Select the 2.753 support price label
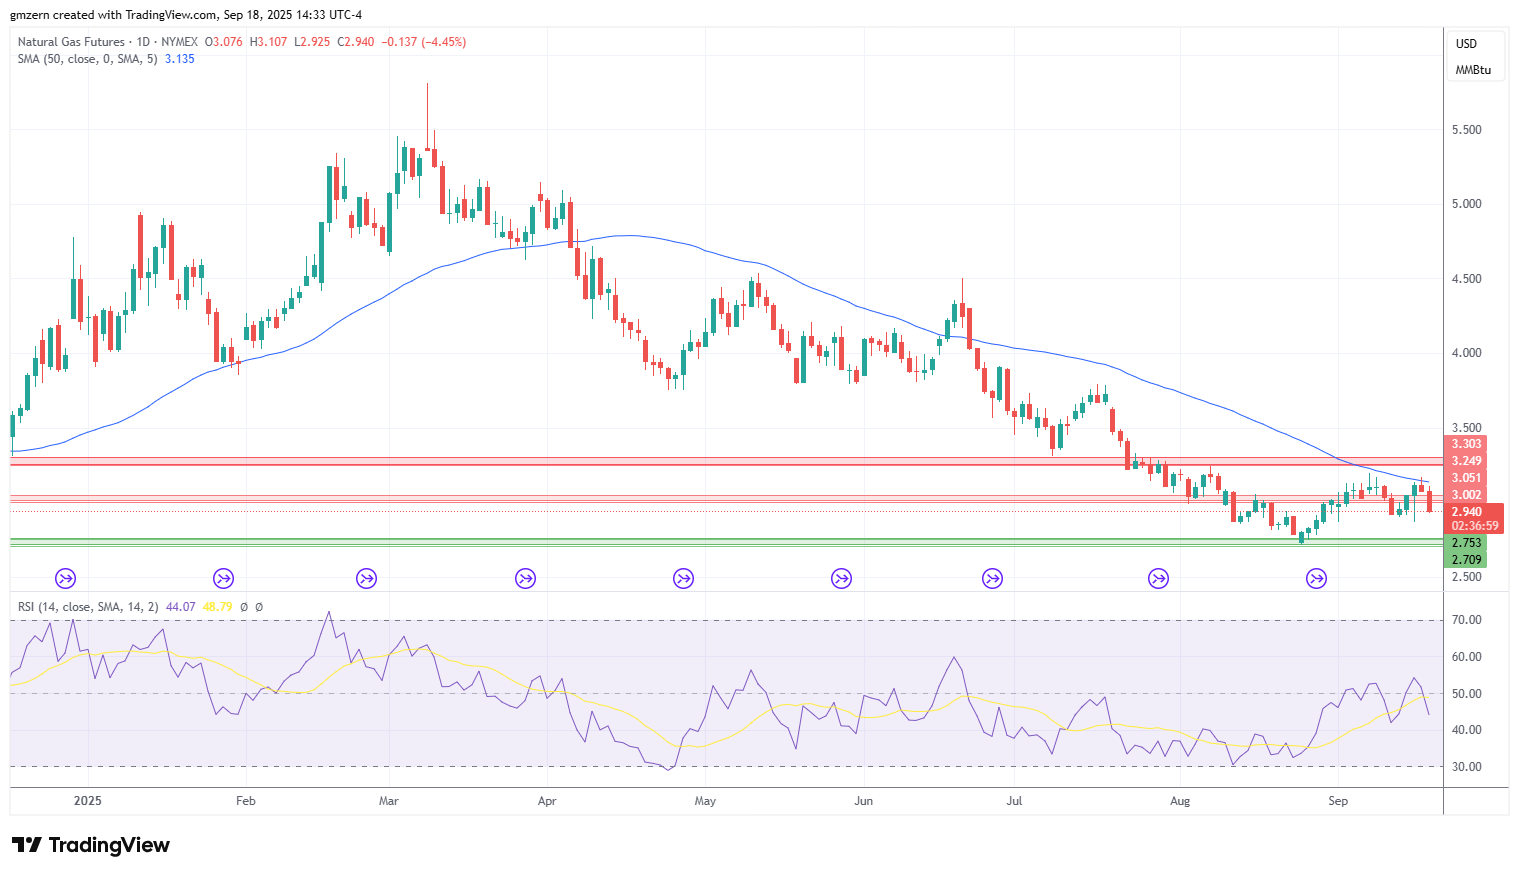The width and height of the screenshot is (1519, 875). point(1466,543)
